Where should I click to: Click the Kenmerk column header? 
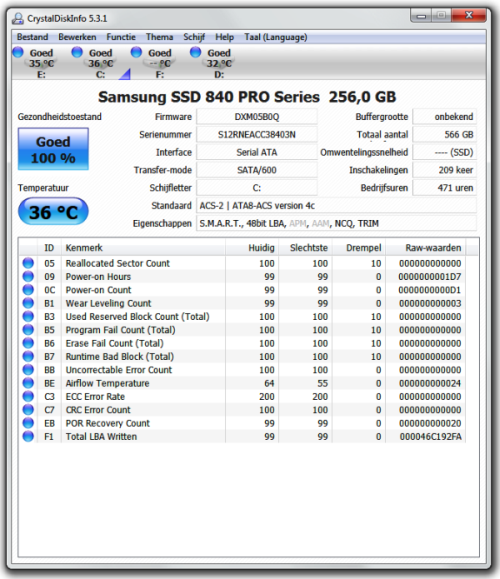pos(143,247)
